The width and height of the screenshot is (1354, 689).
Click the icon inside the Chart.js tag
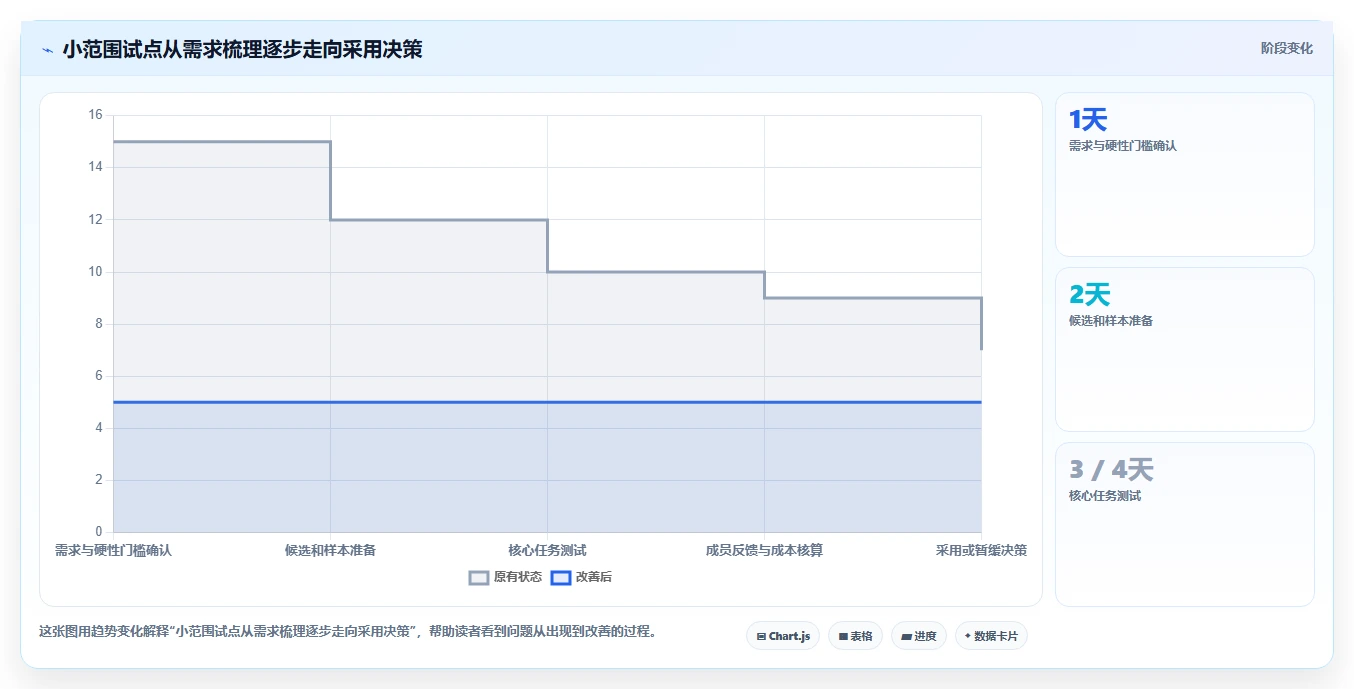(x=761, y=636)
